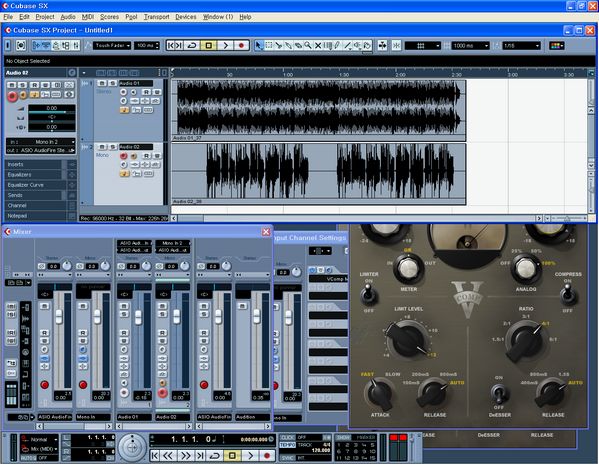The width and height of the screenshot is (599, 465).
Task: Click the Snap toggle icon in toolbar
Action: pyautogui.click(x=396, y=45)
